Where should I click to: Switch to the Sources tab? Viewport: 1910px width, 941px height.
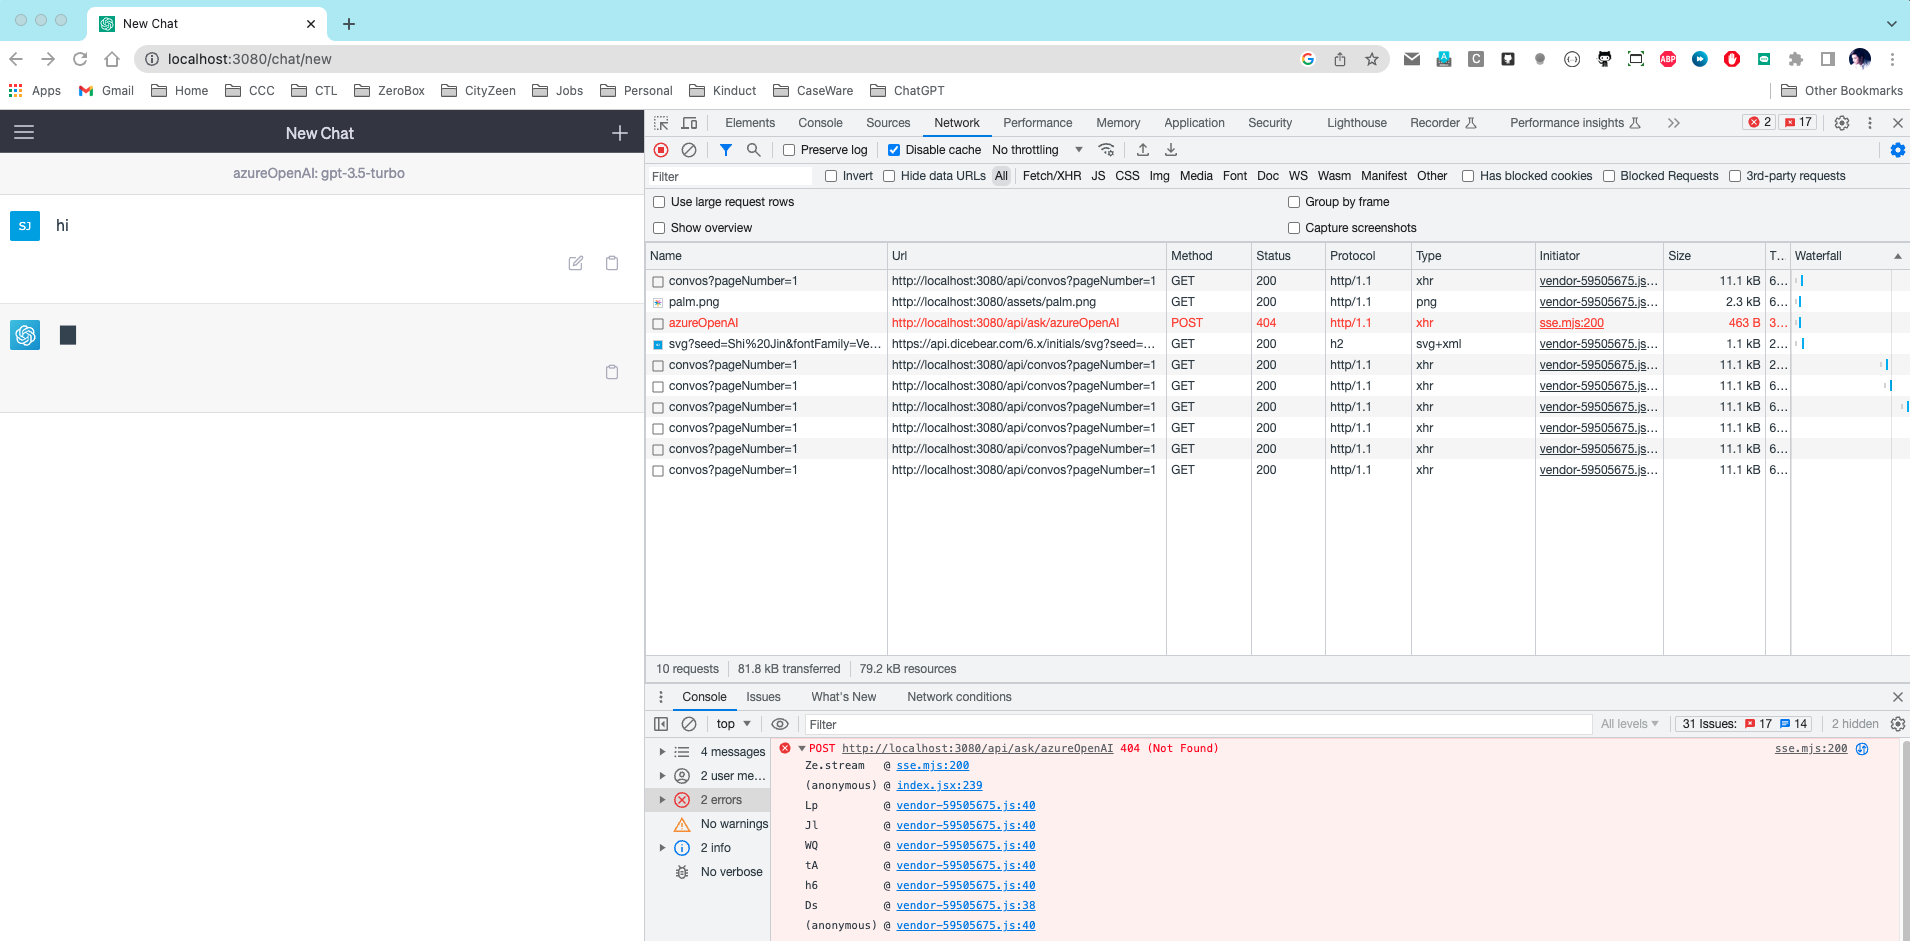pyautogui.click(x=887, y=122)
